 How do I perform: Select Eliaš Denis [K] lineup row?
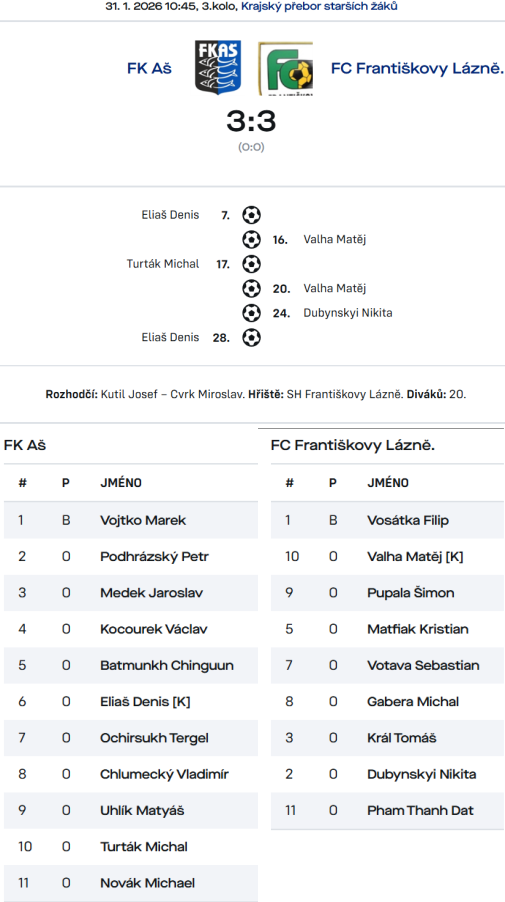[x=131, y=701]
